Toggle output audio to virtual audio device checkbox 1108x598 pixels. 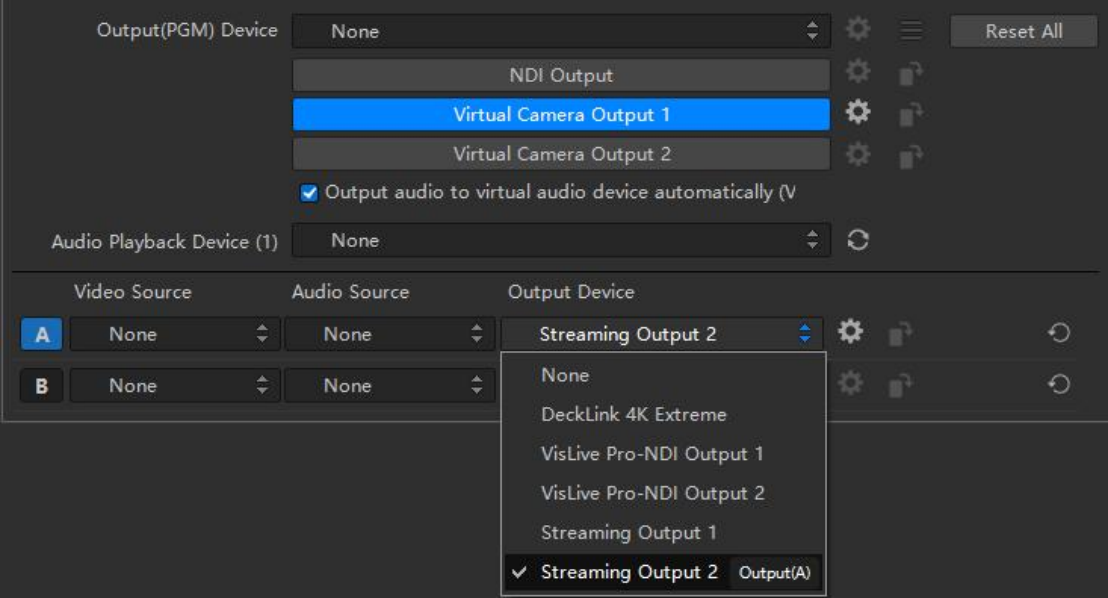(309, 193)
